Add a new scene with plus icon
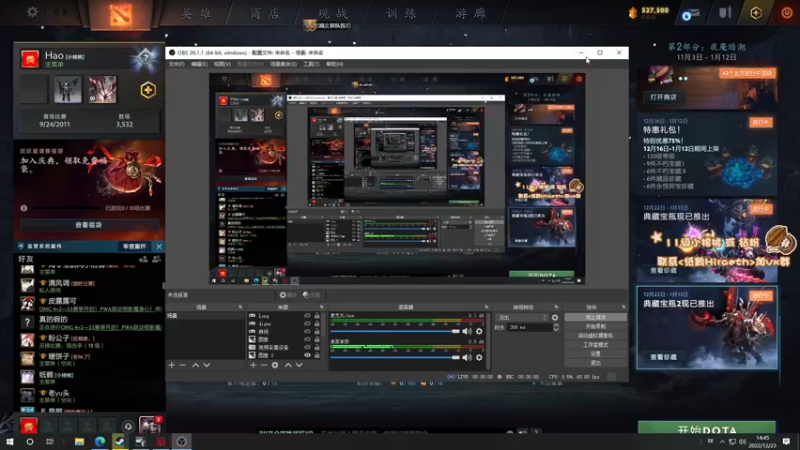Viewport: 800px width, 450px height. coord(171,365)
